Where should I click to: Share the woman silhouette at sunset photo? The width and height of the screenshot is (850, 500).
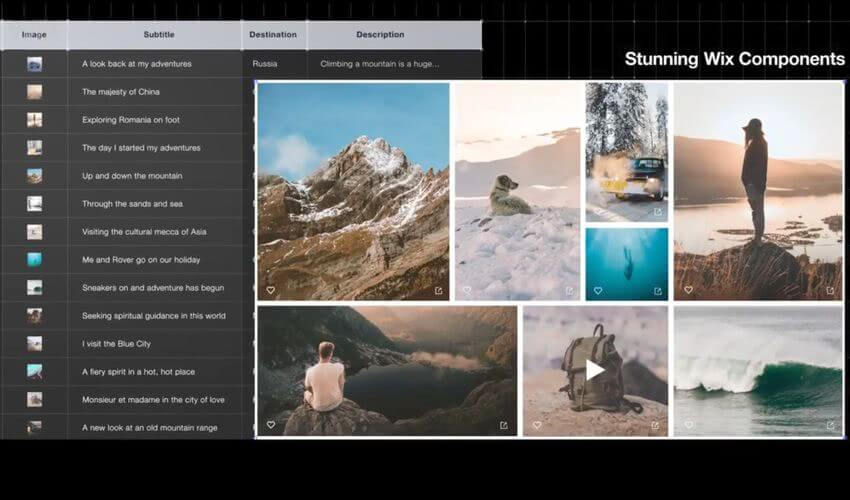tap(830, 291)
